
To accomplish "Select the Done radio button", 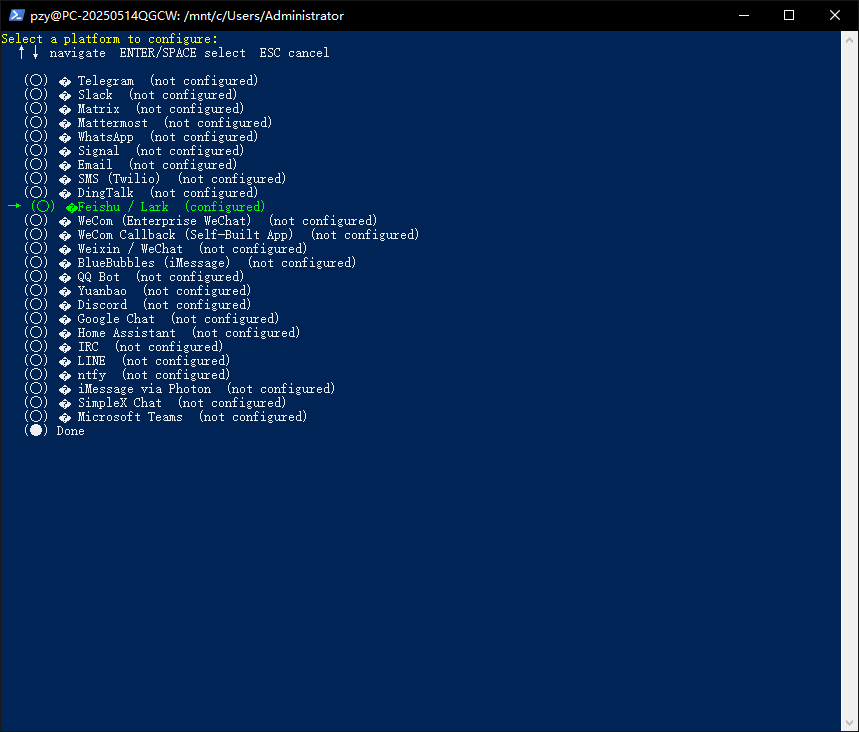I will click(x=36, y=431).
